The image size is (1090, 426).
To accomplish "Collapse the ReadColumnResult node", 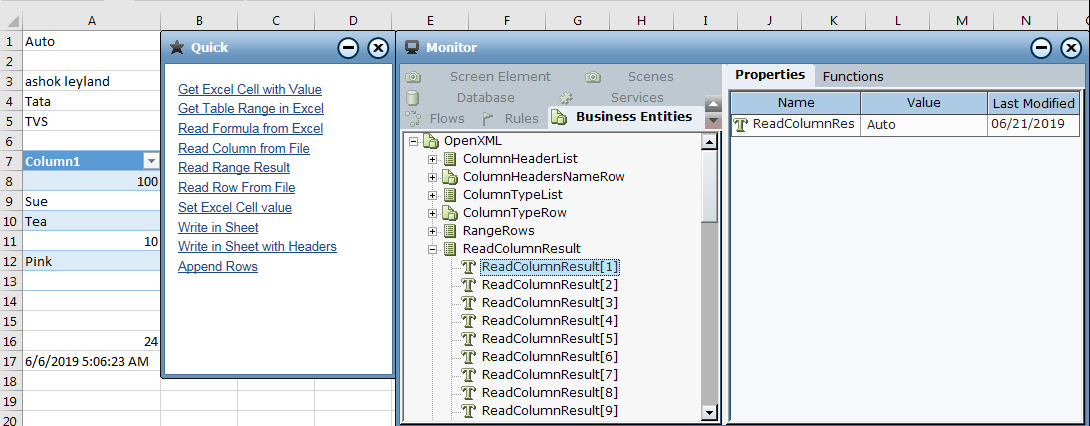I will (432, 249).
